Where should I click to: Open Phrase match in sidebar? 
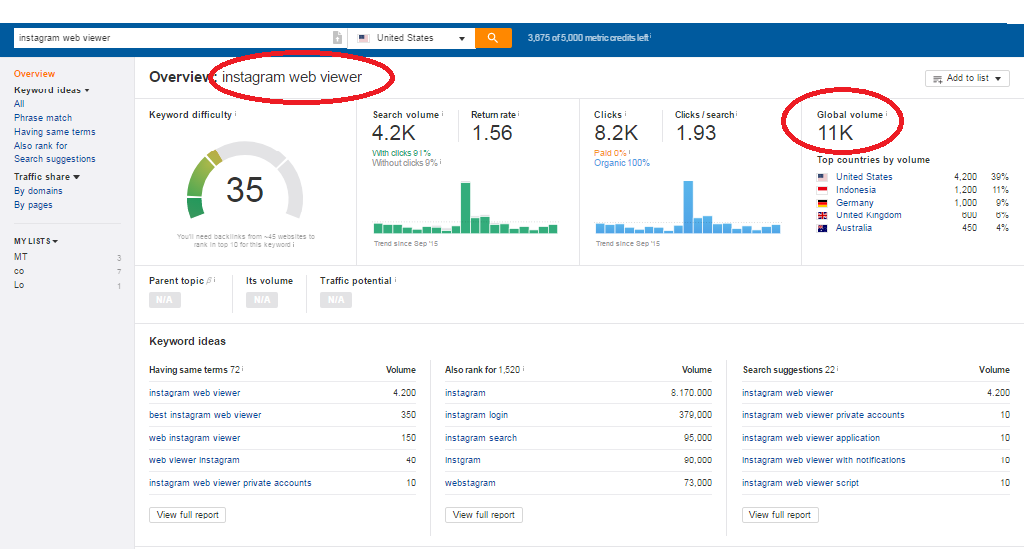[43, 118]
